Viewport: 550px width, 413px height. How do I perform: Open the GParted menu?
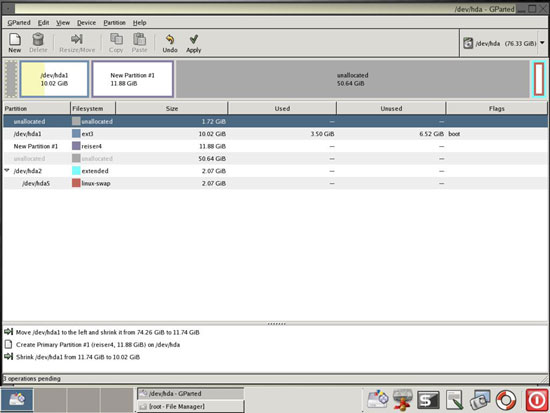tap(19, 23)
